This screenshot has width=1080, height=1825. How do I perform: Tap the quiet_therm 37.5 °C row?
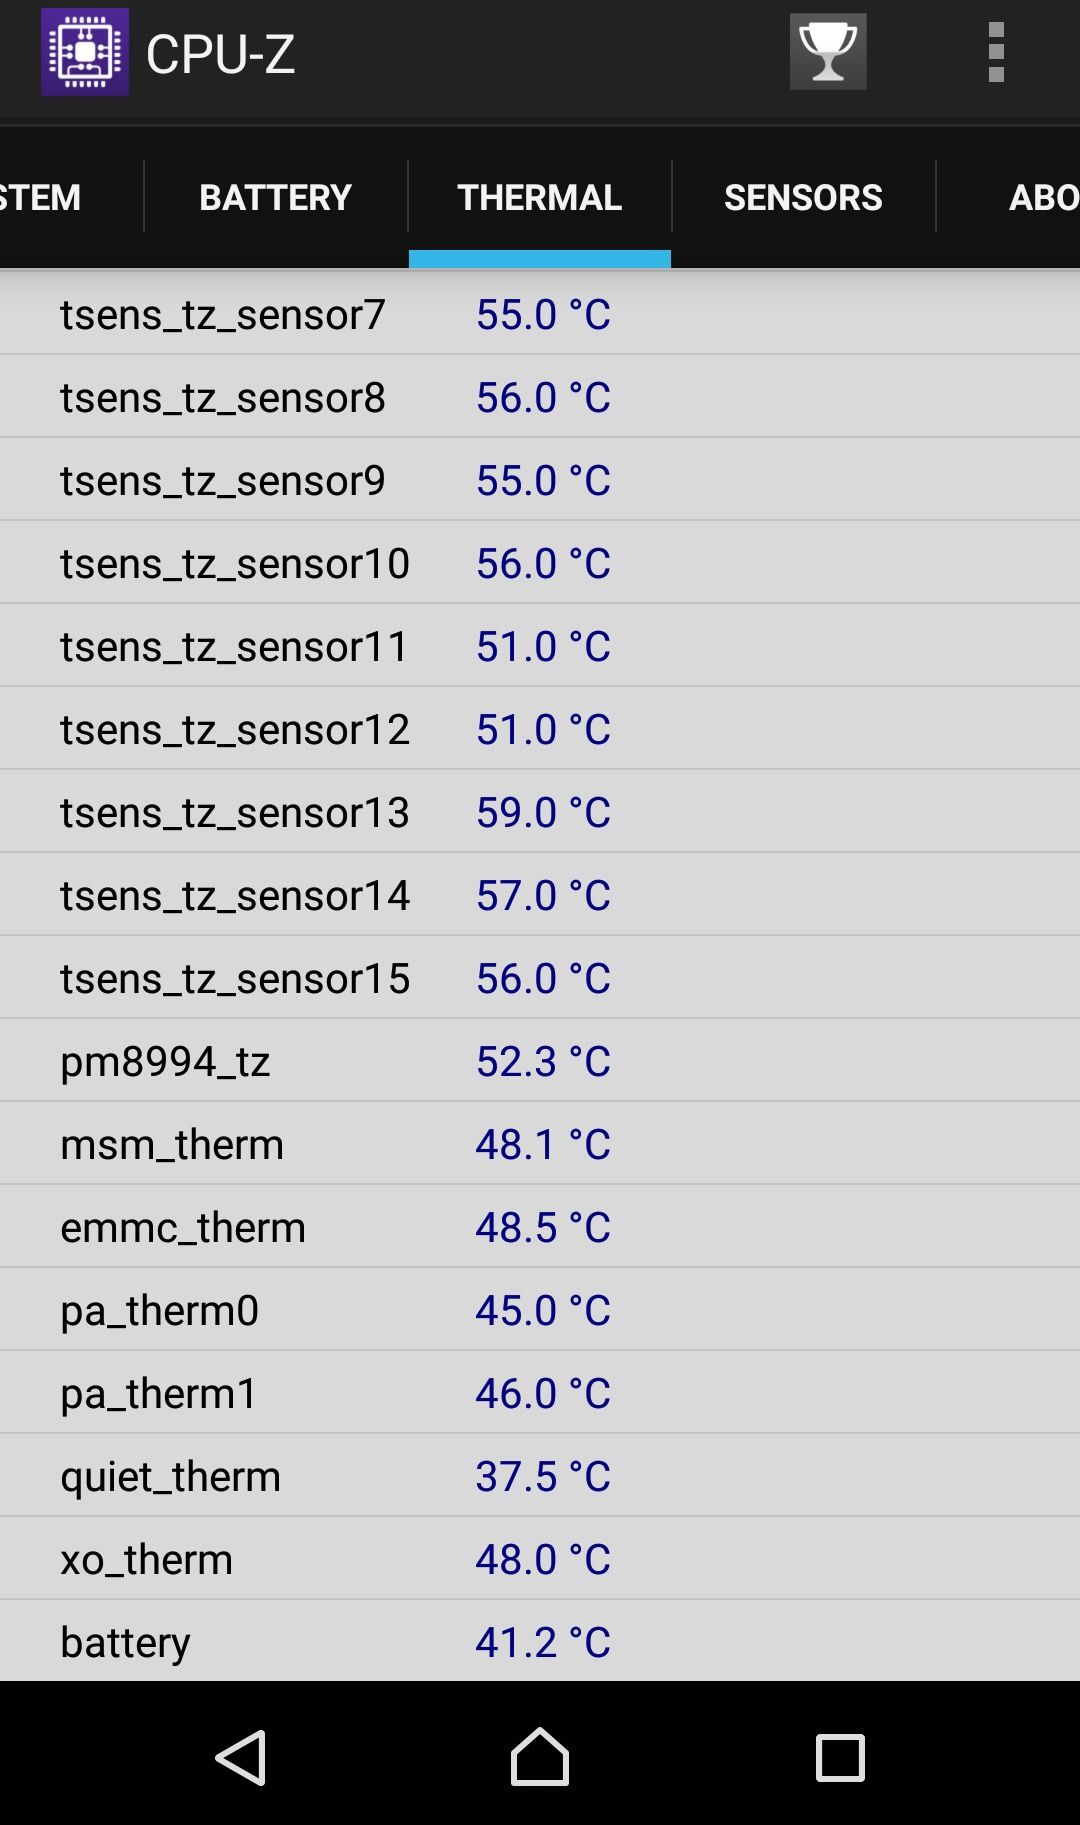[540, 1475]
